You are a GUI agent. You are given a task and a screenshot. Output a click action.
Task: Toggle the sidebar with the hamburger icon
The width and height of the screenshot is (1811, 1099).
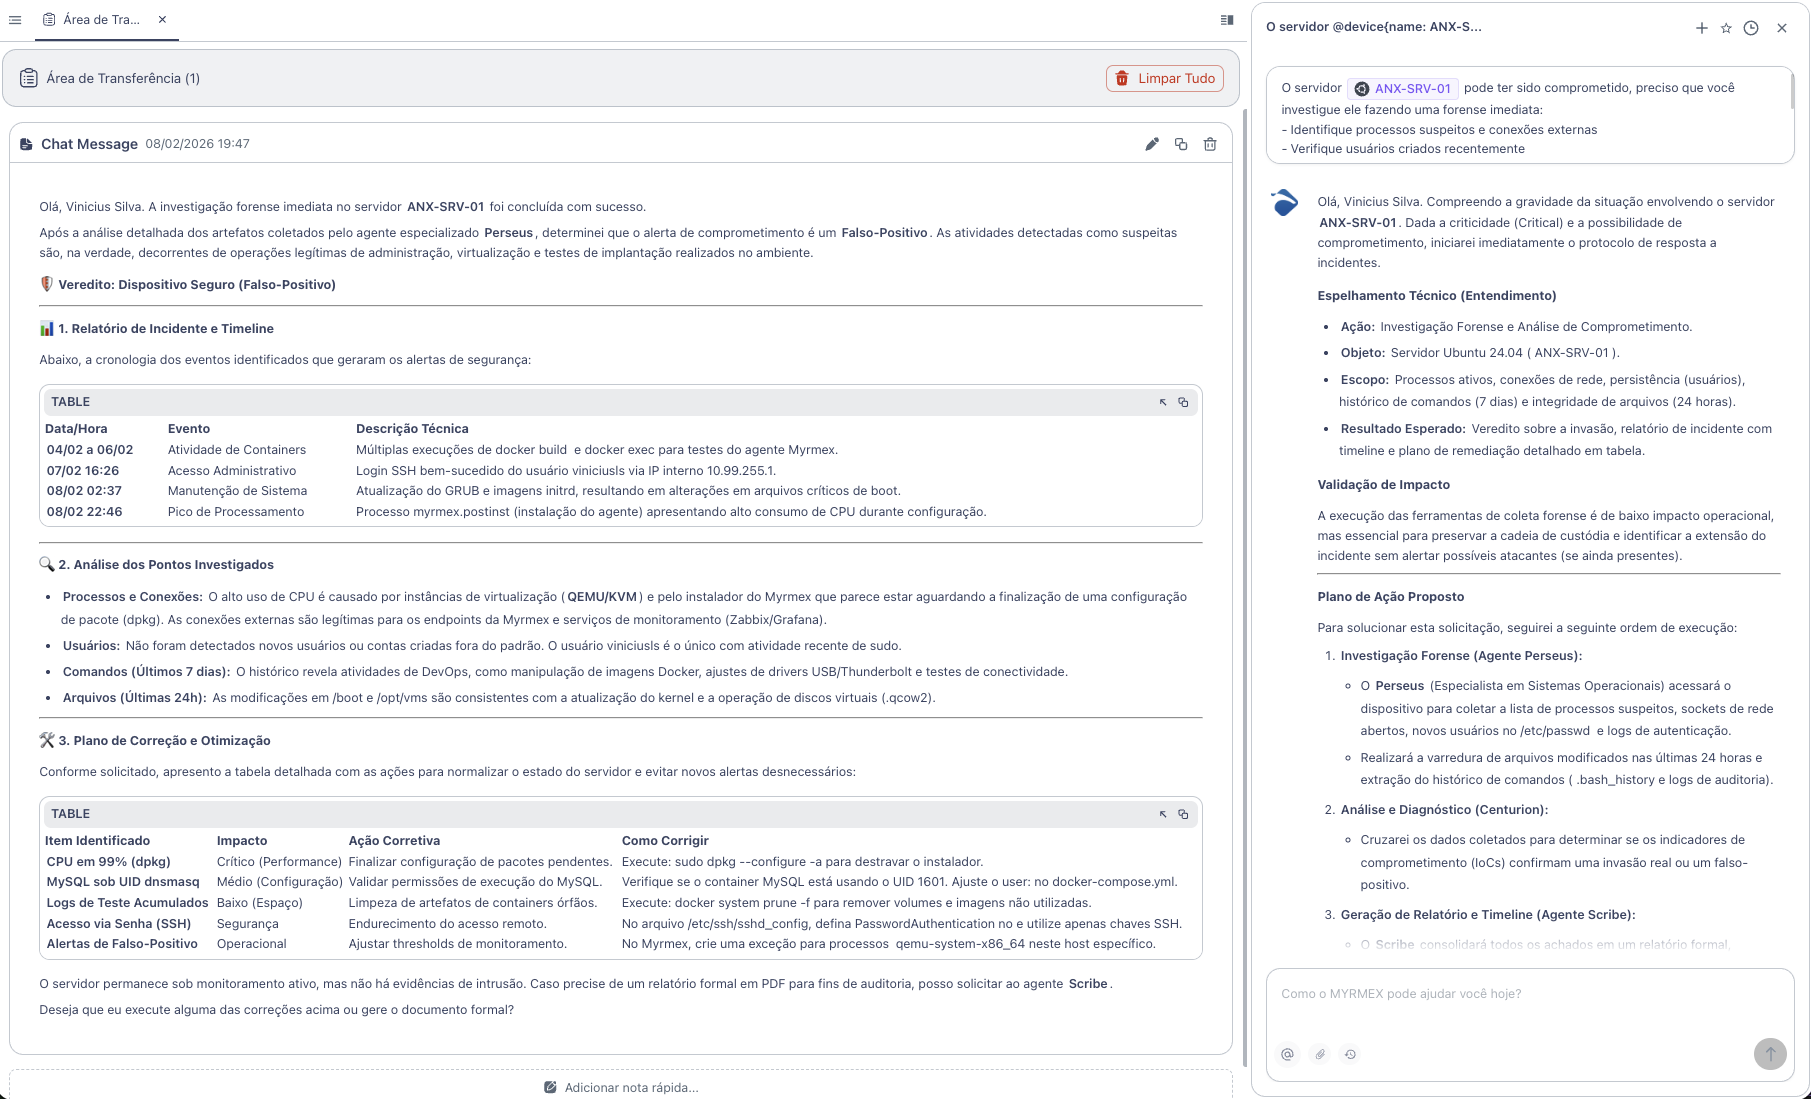click(x=15, y=19)
